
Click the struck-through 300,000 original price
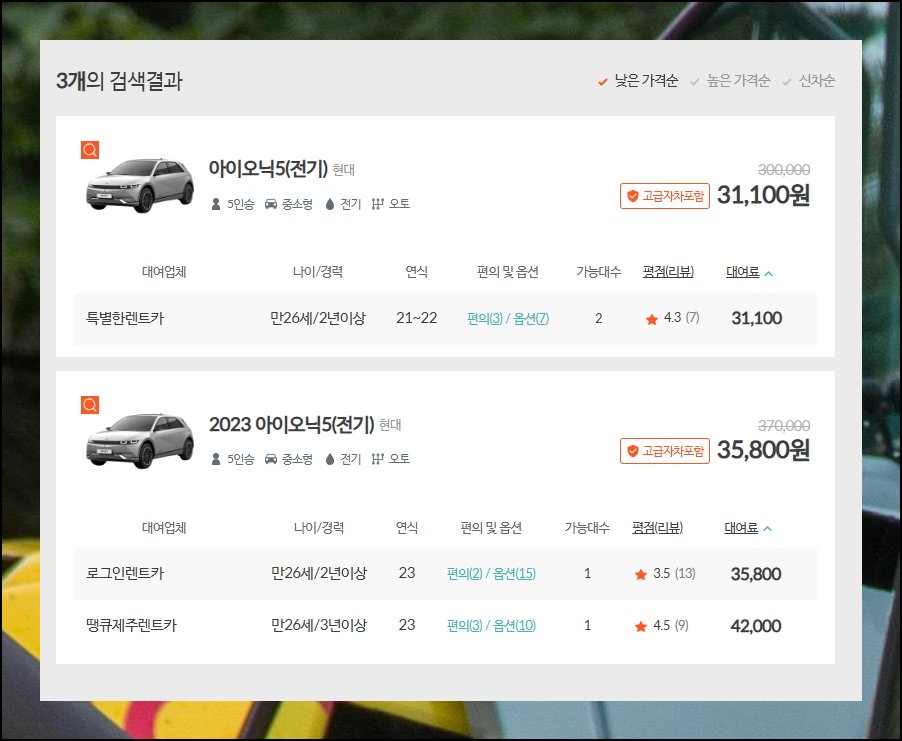[784, 170]
